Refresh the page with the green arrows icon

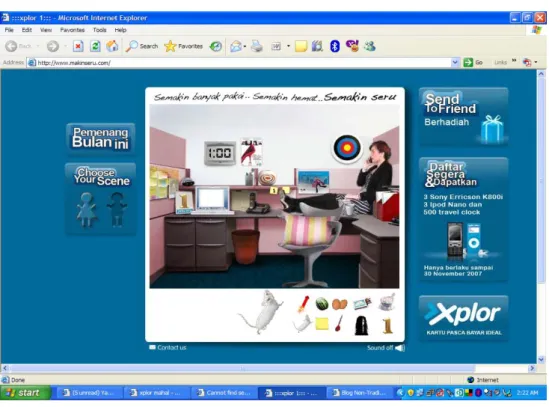point(95,46)
